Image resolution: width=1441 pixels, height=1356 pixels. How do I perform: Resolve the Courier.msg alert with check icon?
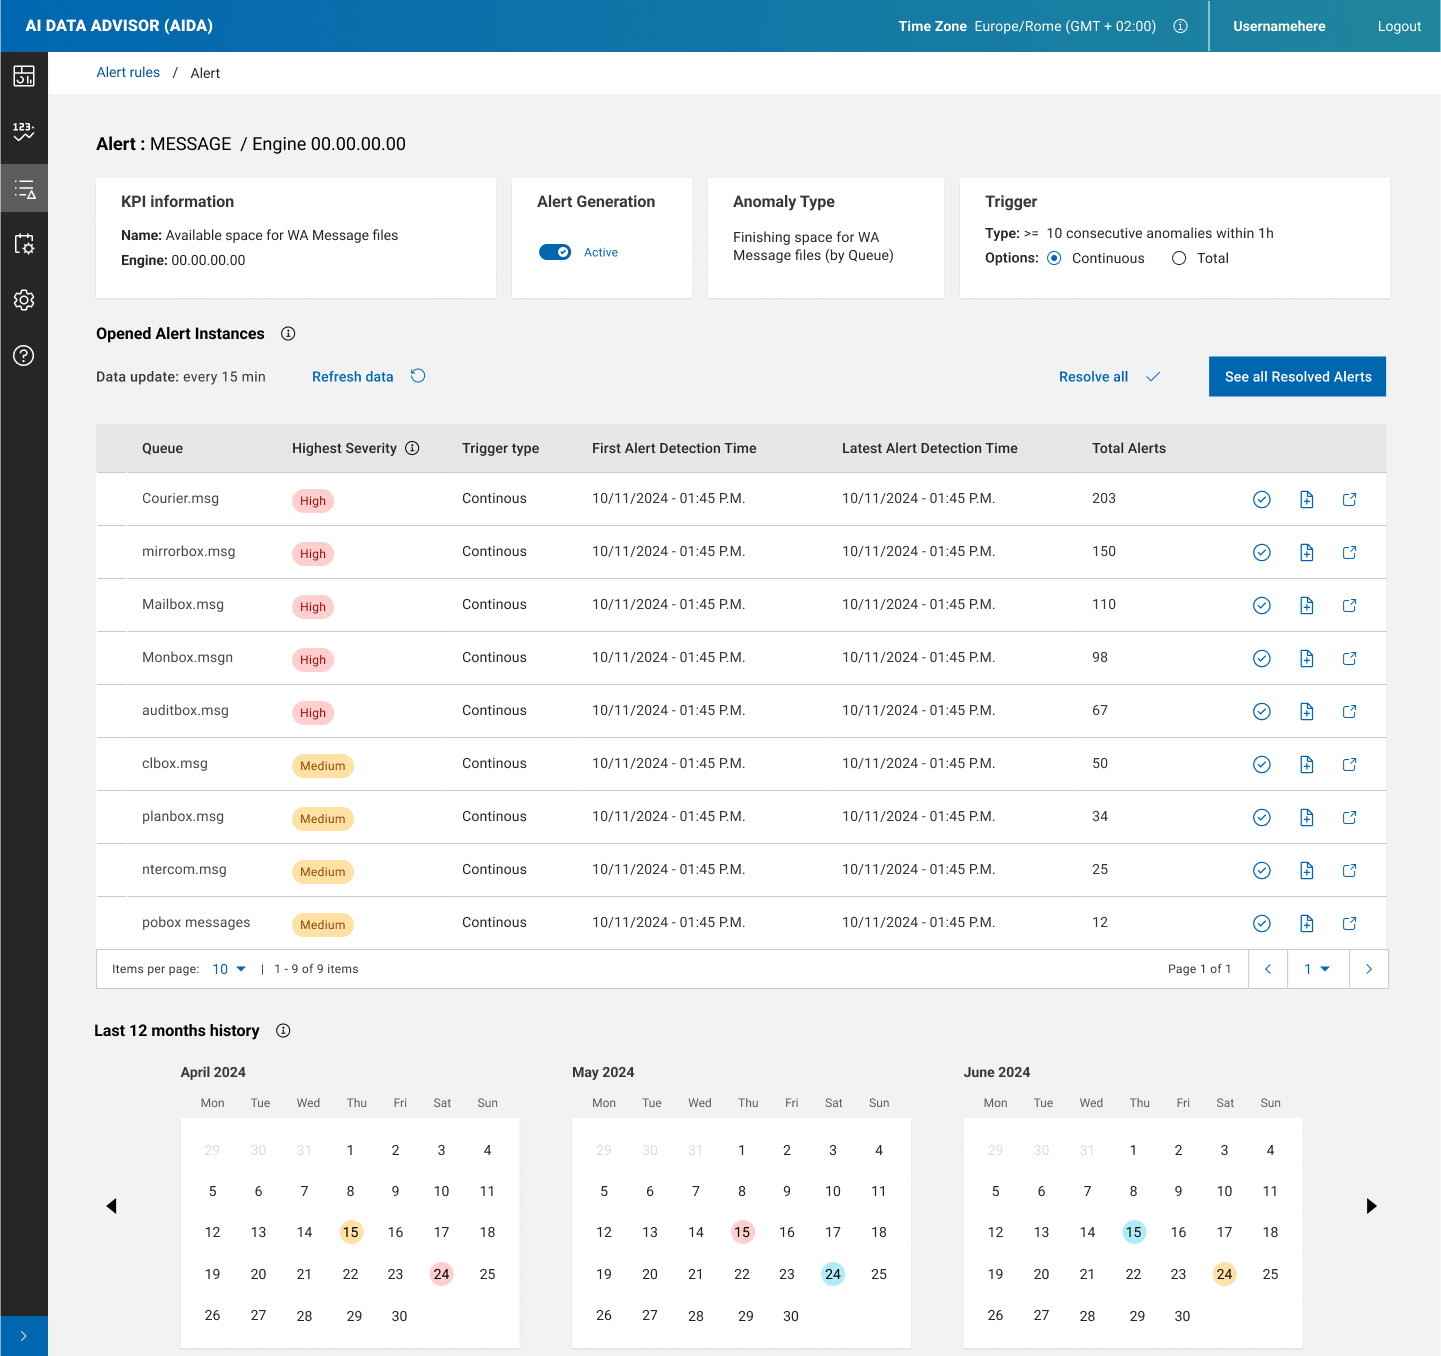pos(1261,500)
